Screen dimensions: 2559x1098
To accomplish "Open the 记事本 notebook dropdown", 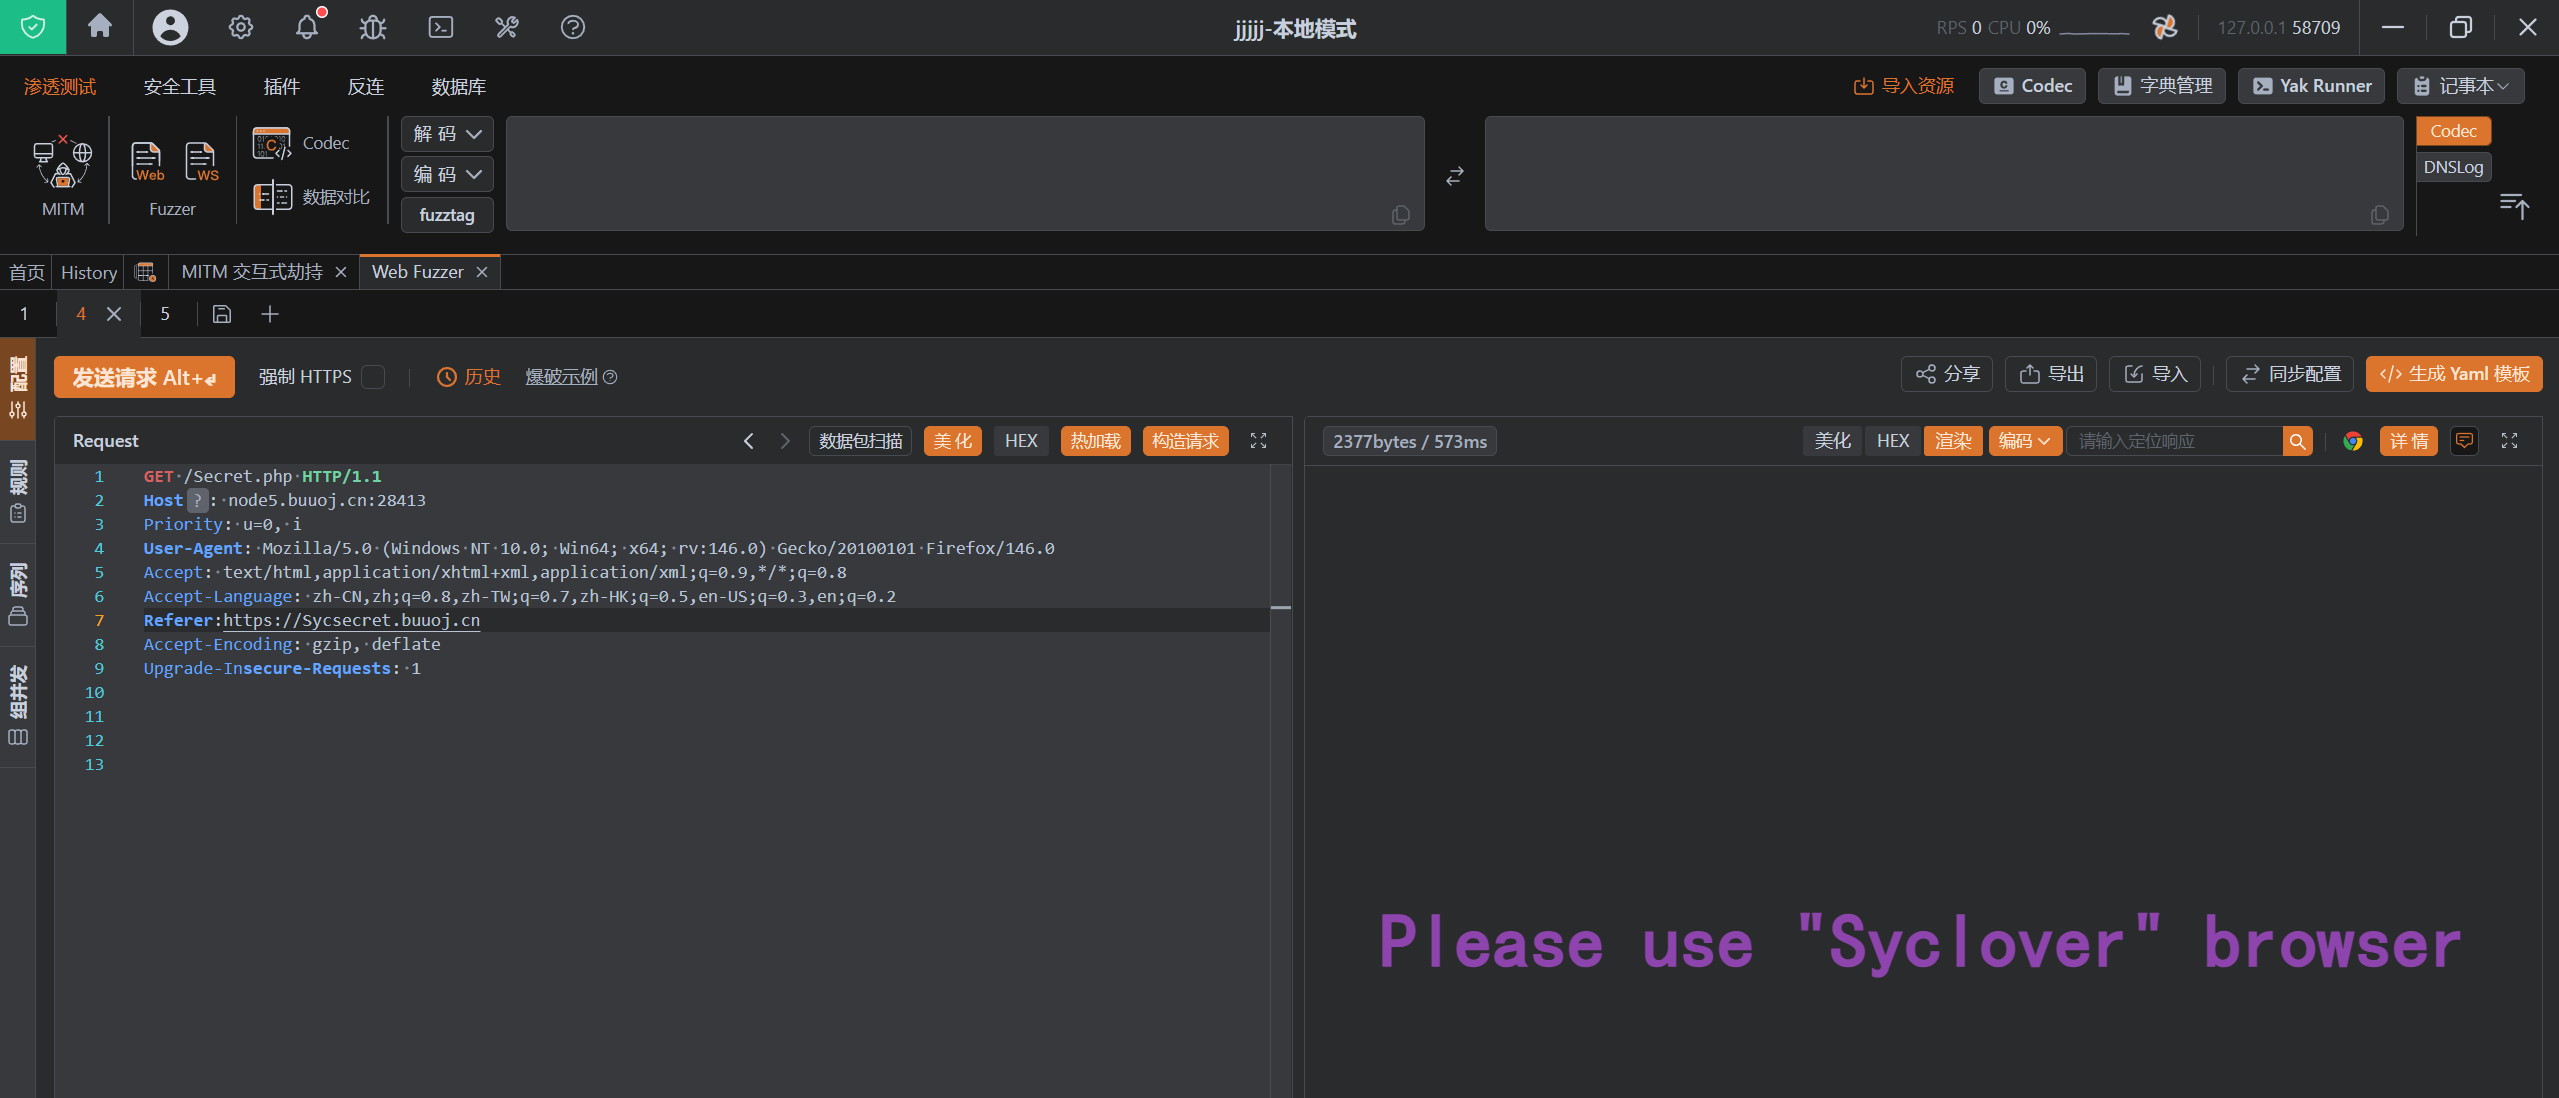I will coord(2460,86).
